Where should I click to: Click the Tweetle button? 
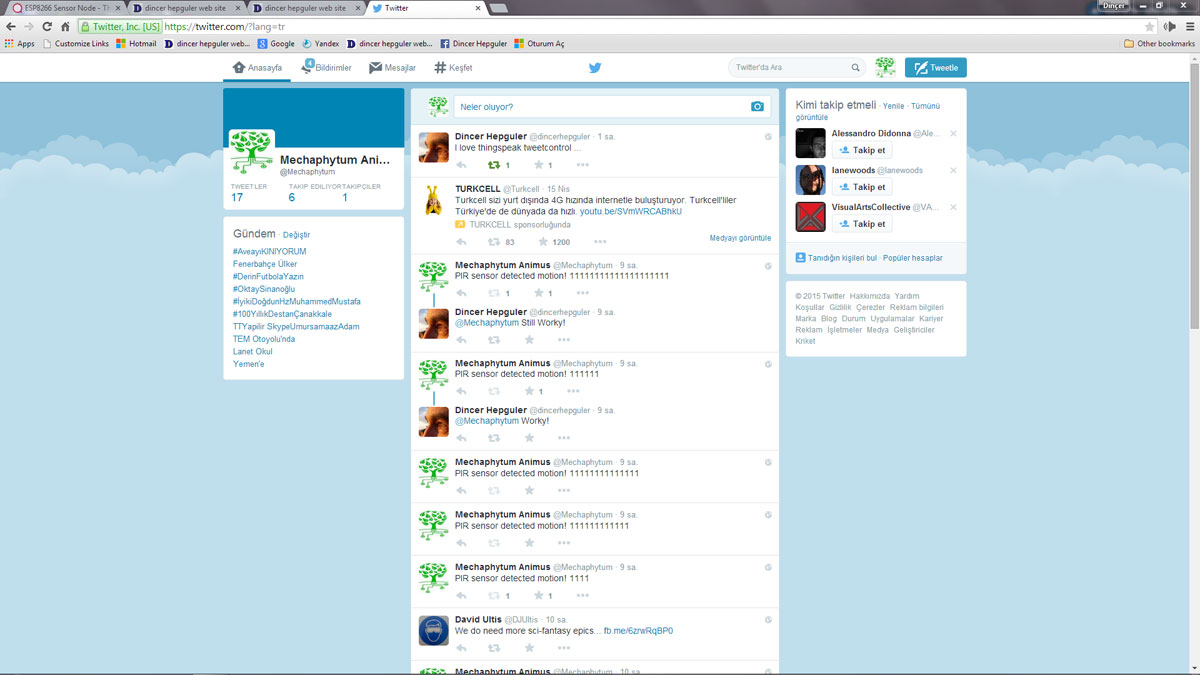tap(934, 66)
